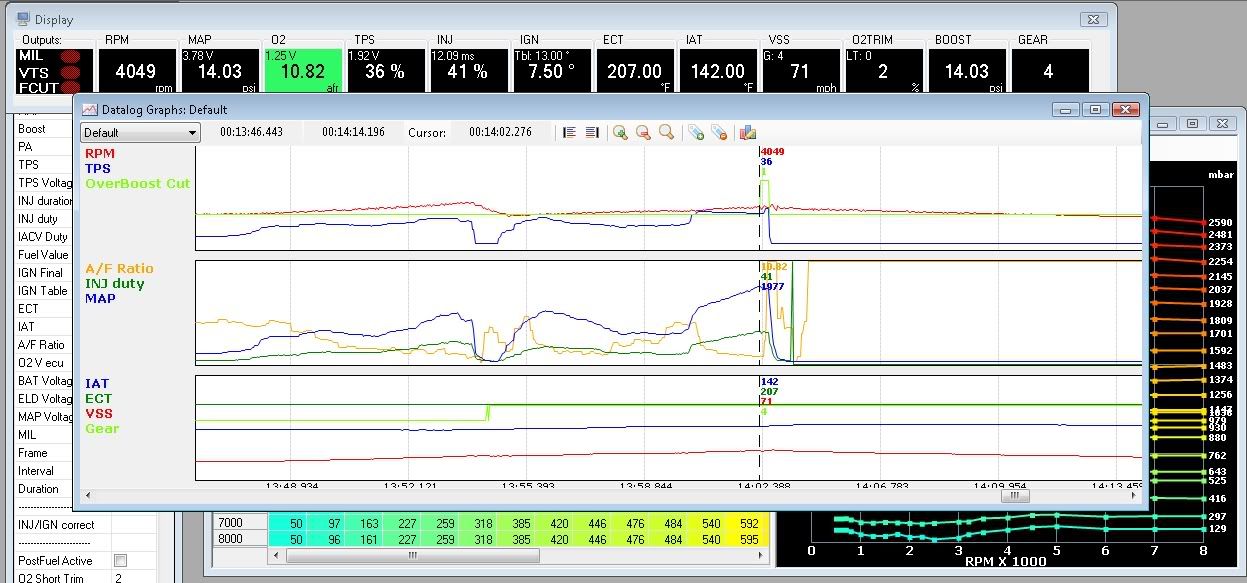Viewport: 1247px width, 583px height.
Task: Click the Datalog Graphs window title icon
Action: (x=90, y=109)
